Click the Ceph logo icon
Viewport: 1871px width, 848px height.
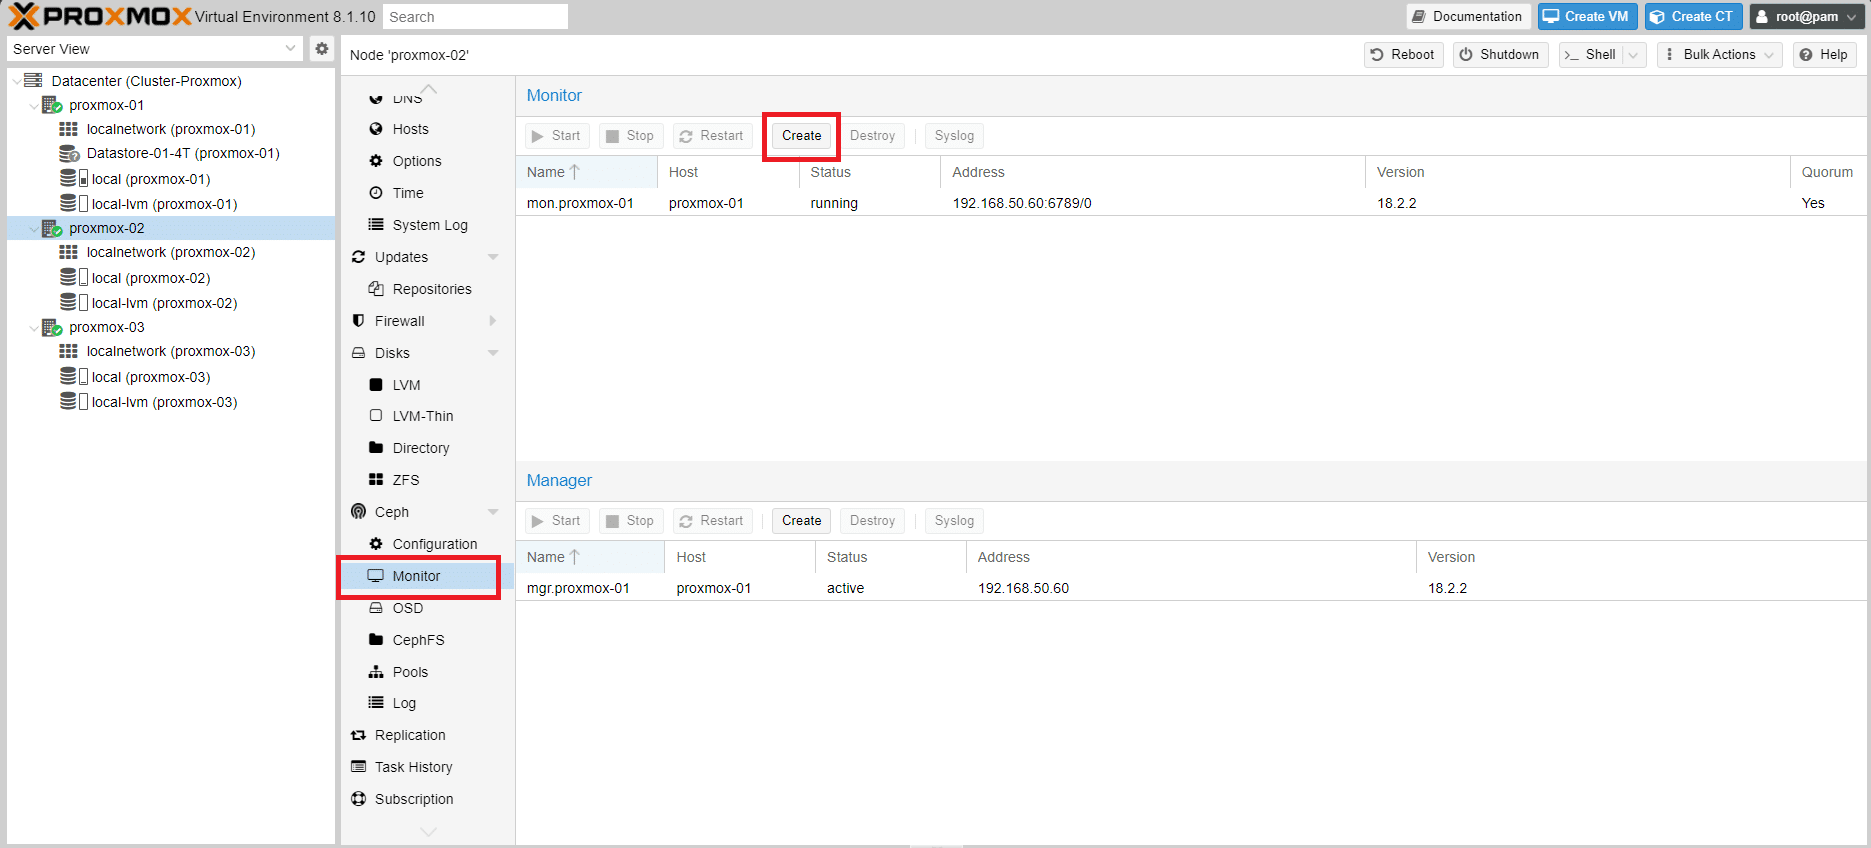pos(358,511)
